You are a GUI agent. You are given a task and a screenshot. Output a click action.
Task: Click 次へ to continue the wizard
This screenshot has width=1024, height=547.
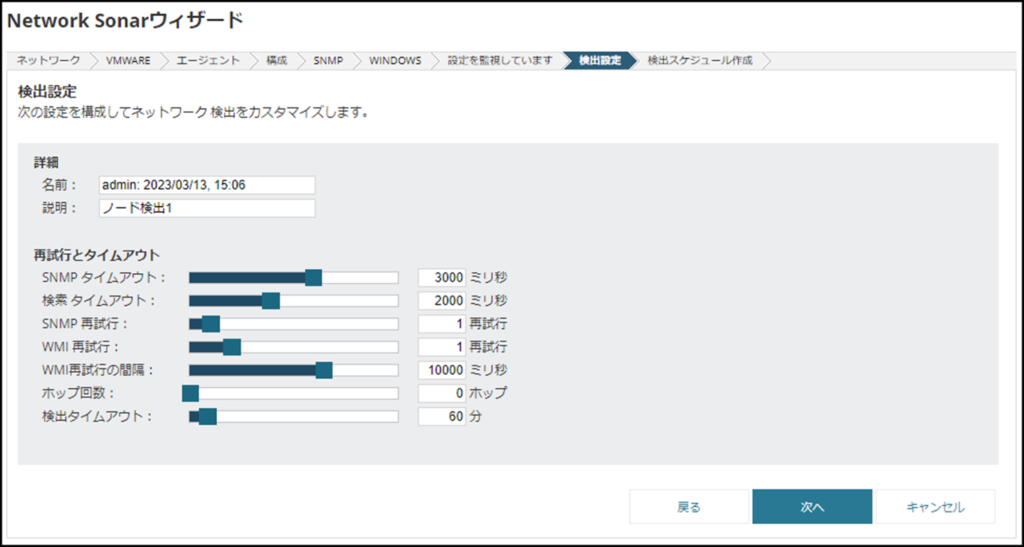pyautogui.click(x=812, y=507)
